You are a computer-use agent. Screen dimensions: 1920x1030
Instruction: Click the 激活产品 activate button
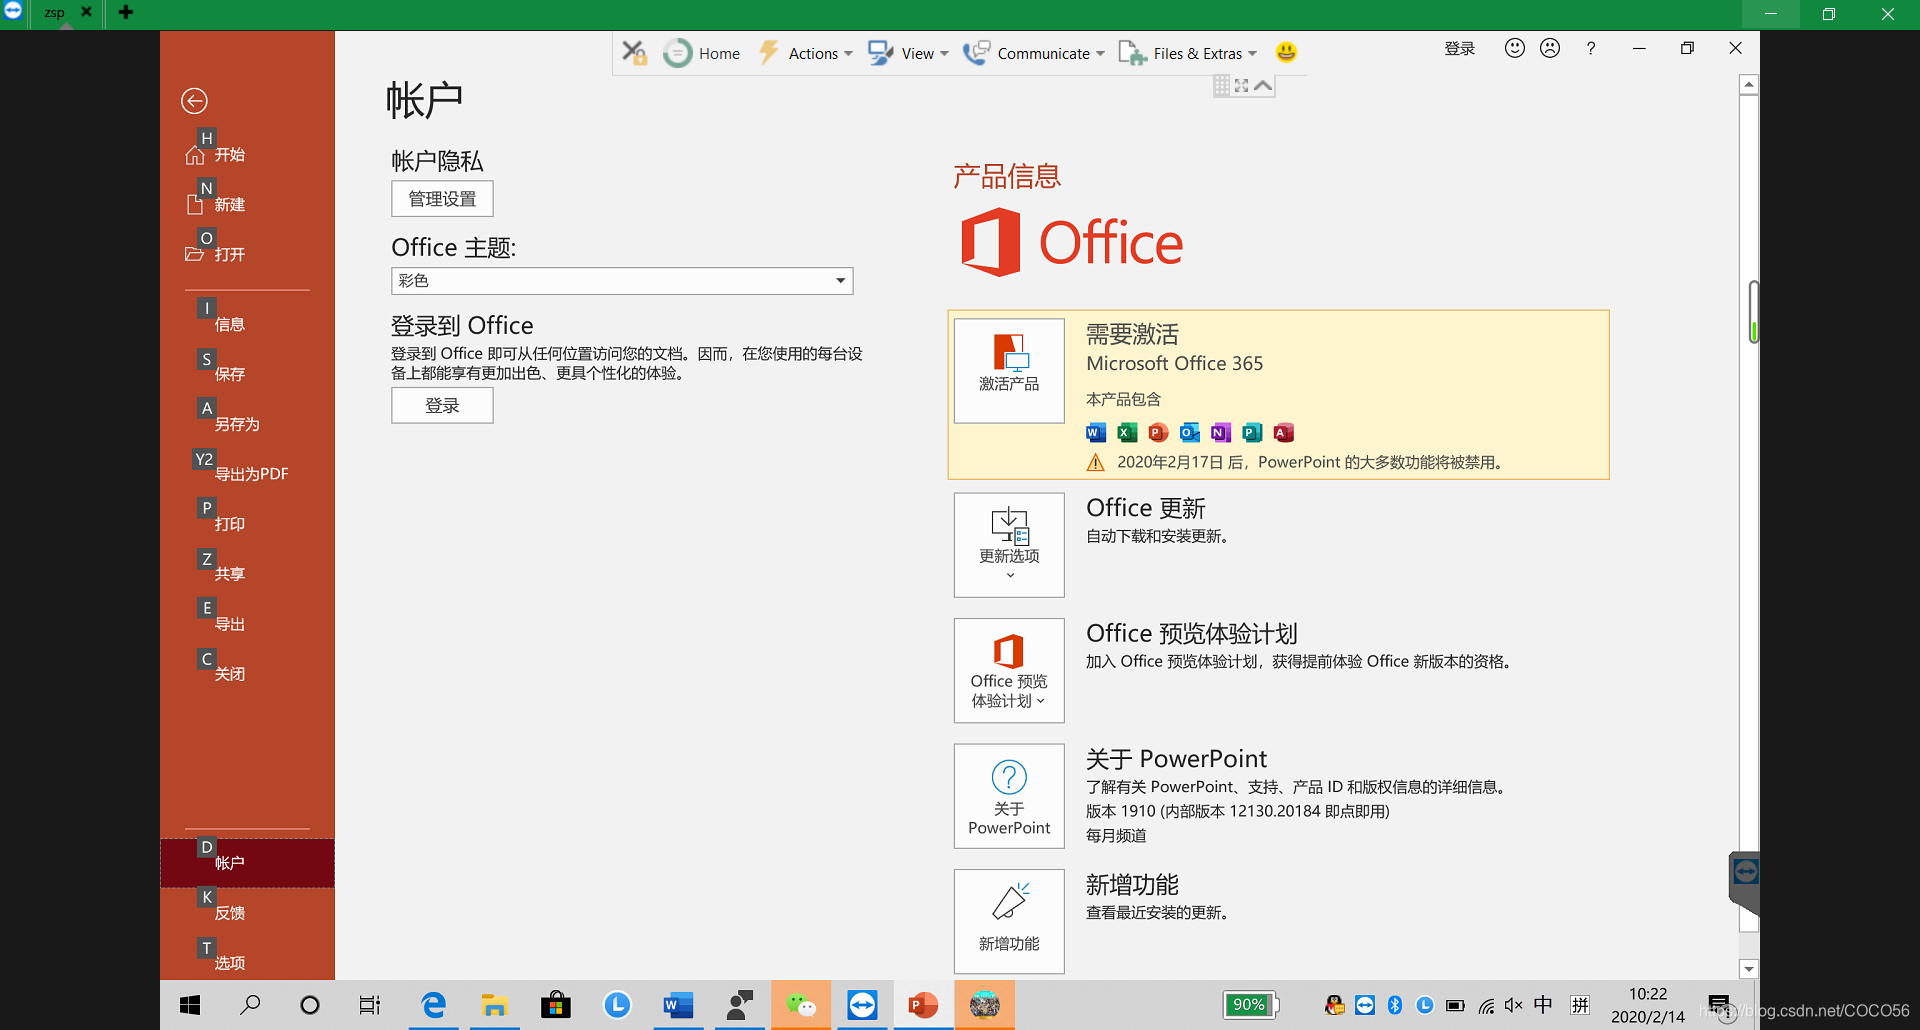coord(1009,371)
